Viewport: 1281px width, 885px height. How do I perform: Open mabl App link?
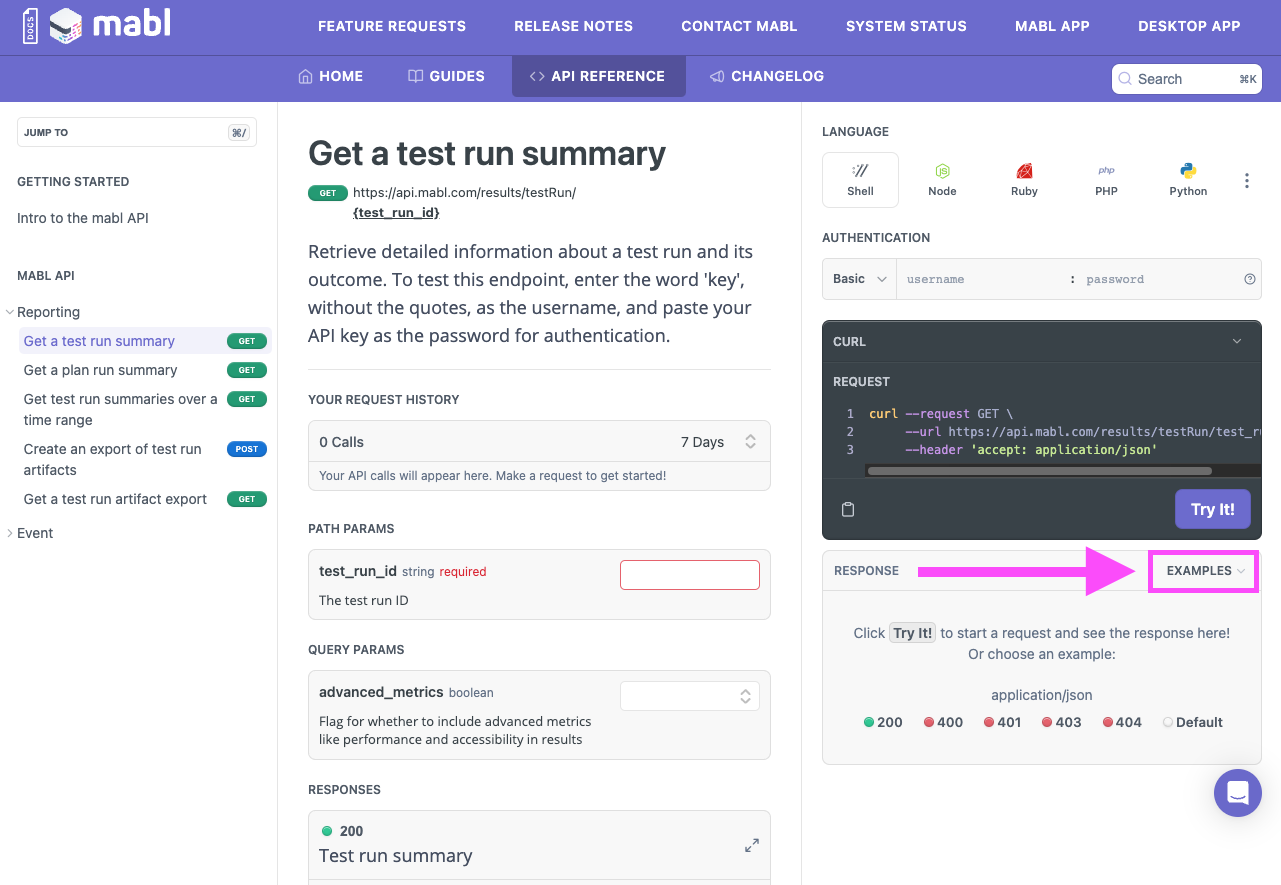coord(1052,26)
